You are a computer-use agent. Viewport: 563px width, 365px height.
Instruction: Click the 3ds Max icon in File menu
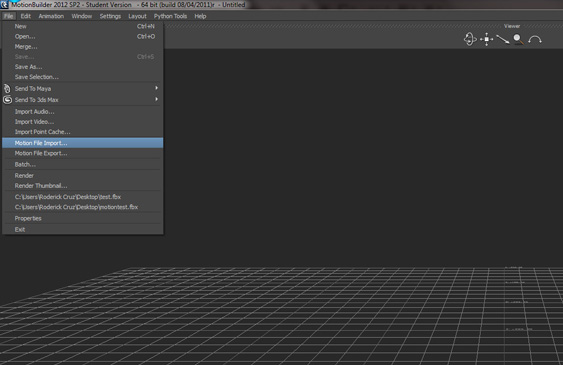click(x=8, y=100)
